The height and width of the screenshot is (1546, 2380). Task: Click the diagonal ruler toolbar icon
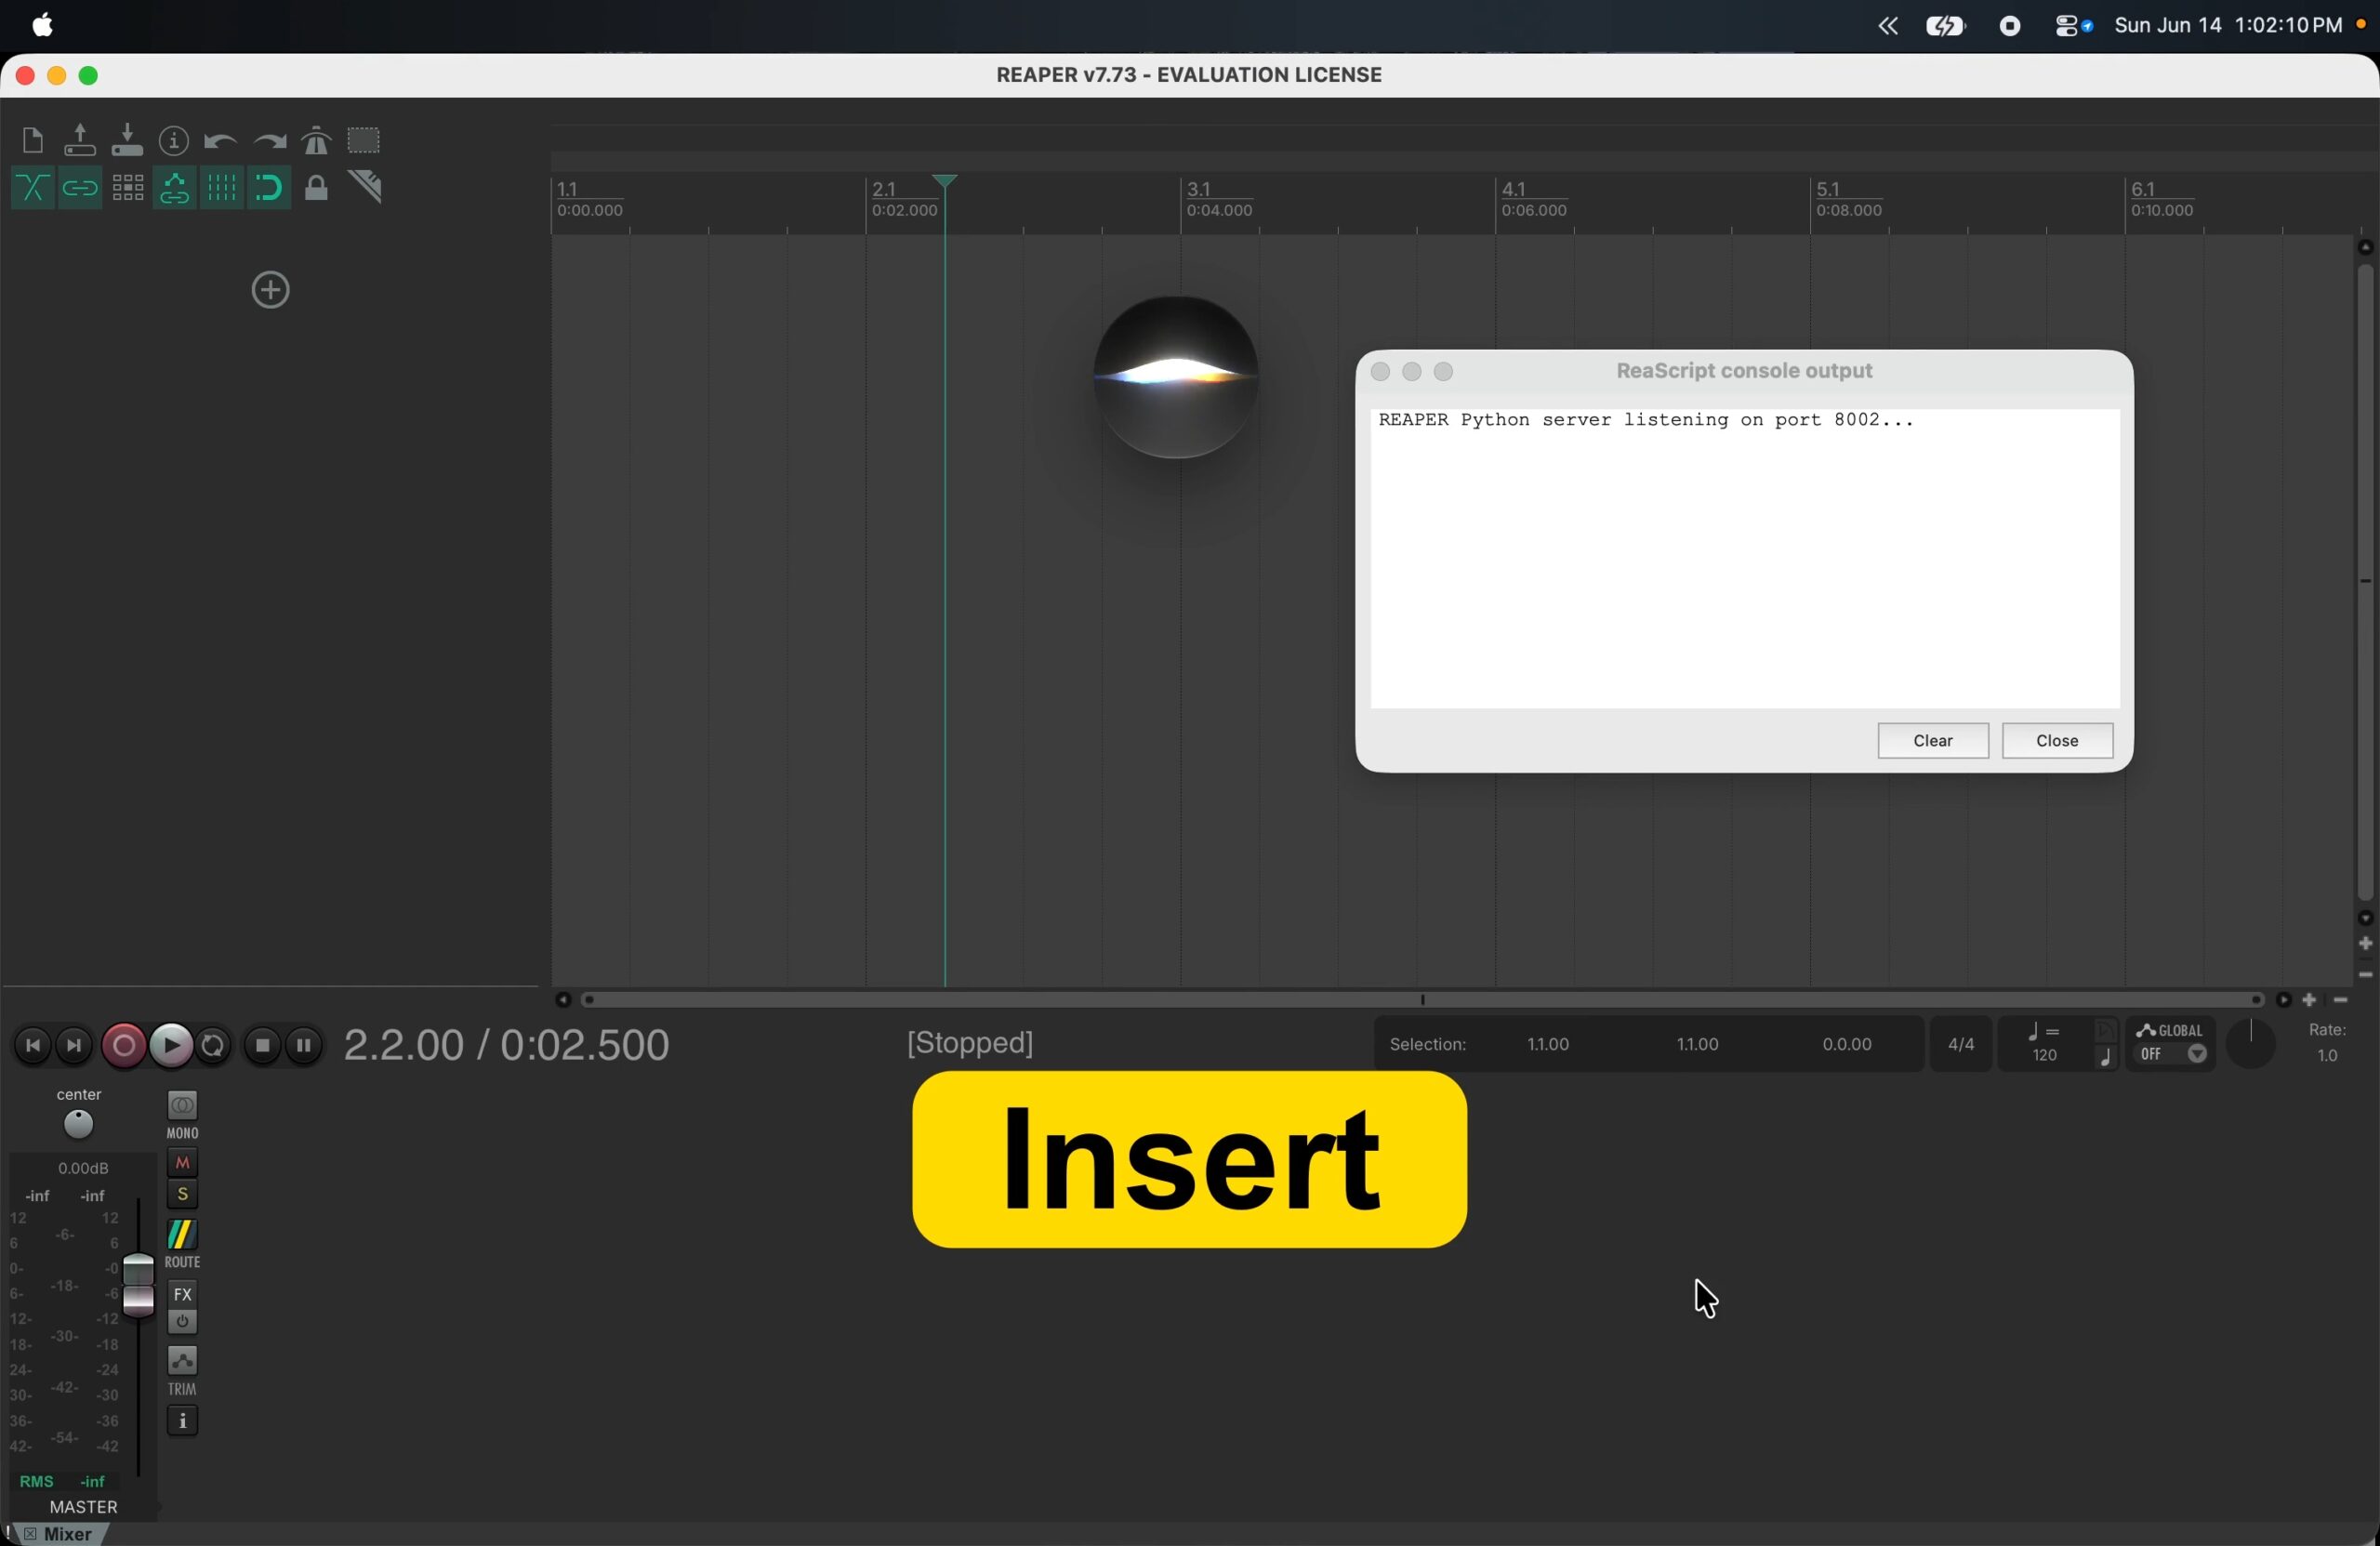pyautogui.click(x=366, y=187)
